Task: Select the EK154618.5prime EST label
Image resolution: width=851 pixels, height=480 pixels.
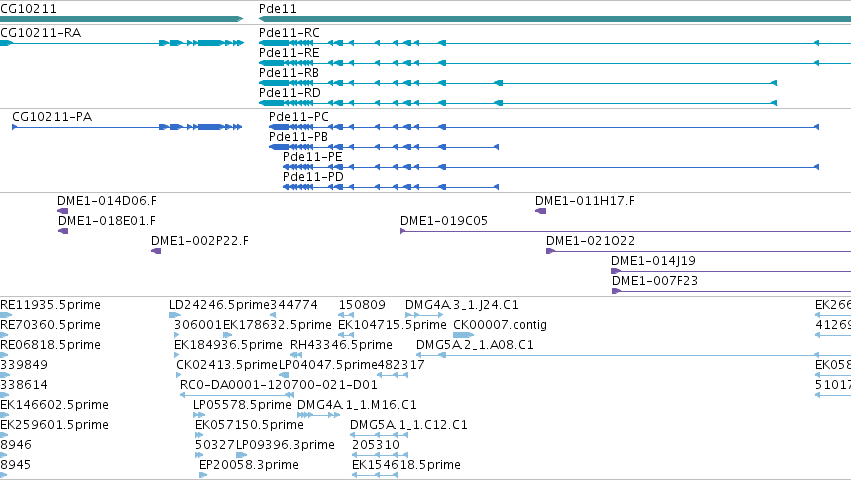Action: coord(407,465)
